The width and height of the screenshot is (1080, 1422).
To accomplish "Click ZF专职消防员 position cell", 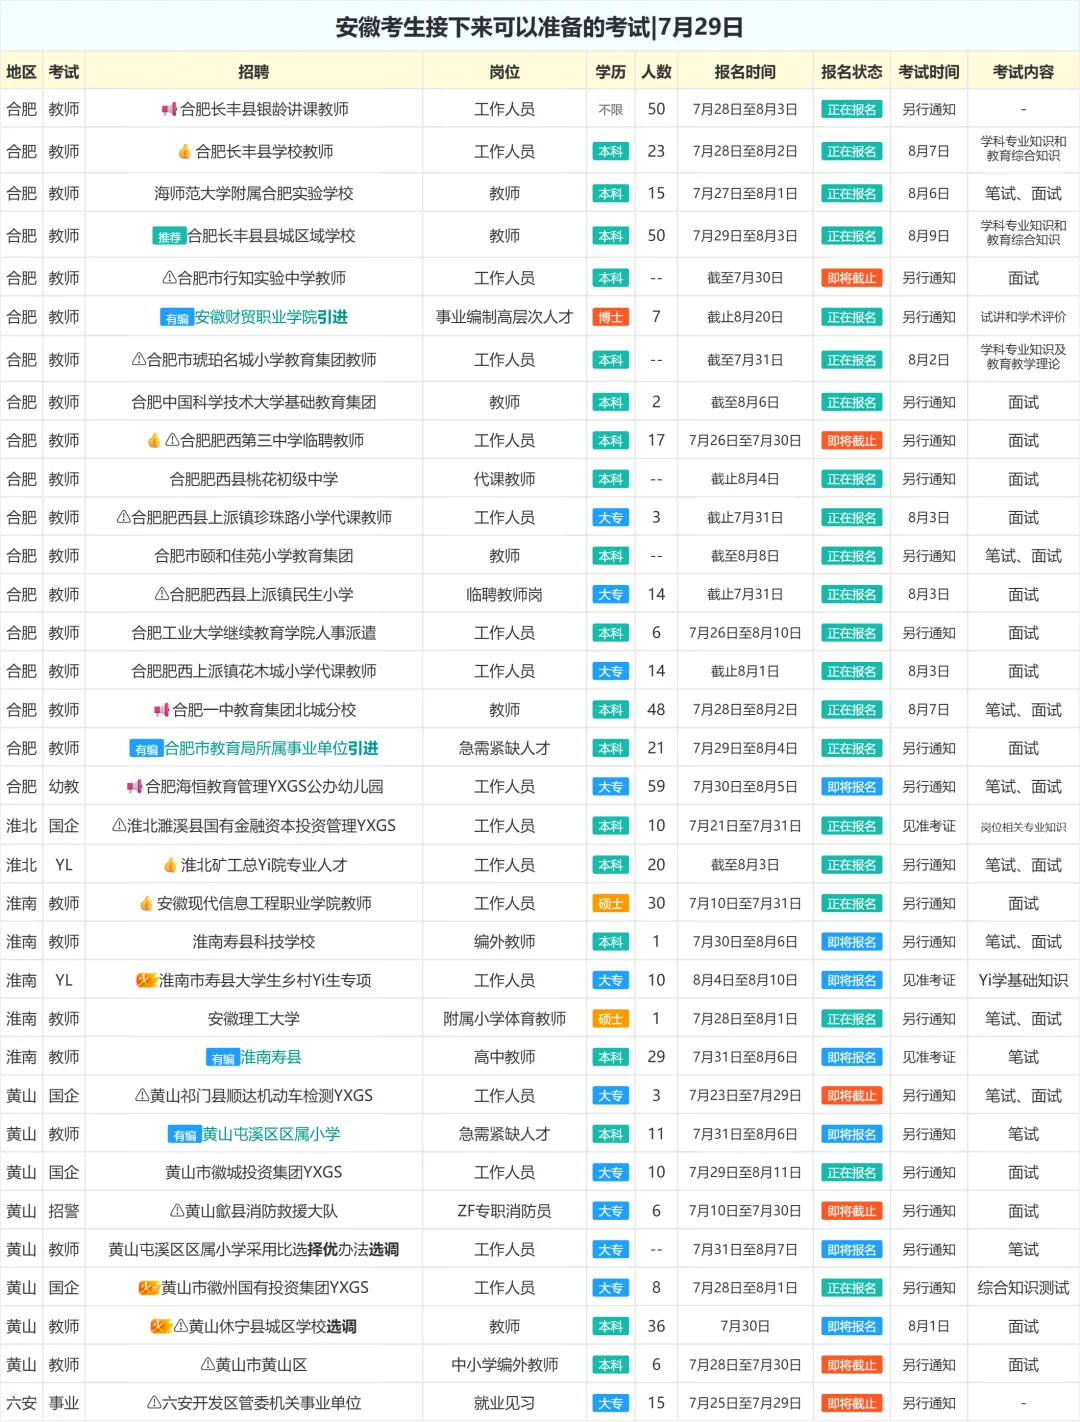I will (x=505, y=1211).
